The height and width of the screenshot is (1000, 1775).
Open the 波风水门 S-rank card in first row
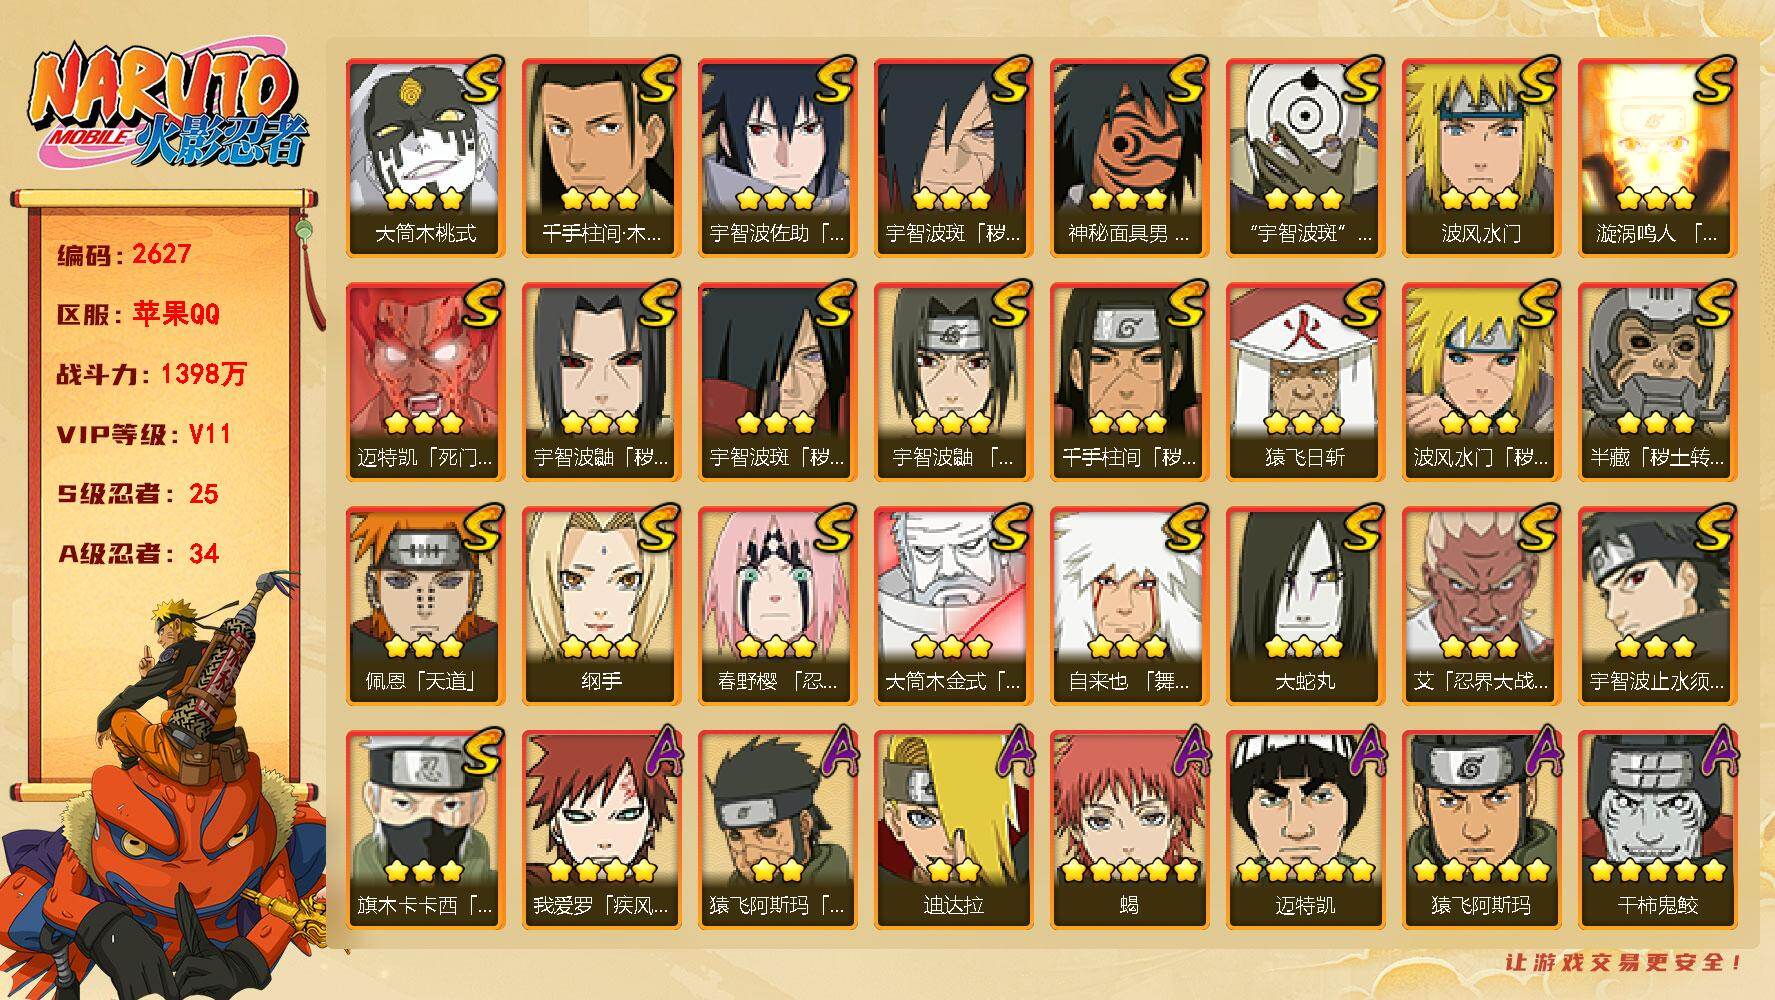[1481, 158]
